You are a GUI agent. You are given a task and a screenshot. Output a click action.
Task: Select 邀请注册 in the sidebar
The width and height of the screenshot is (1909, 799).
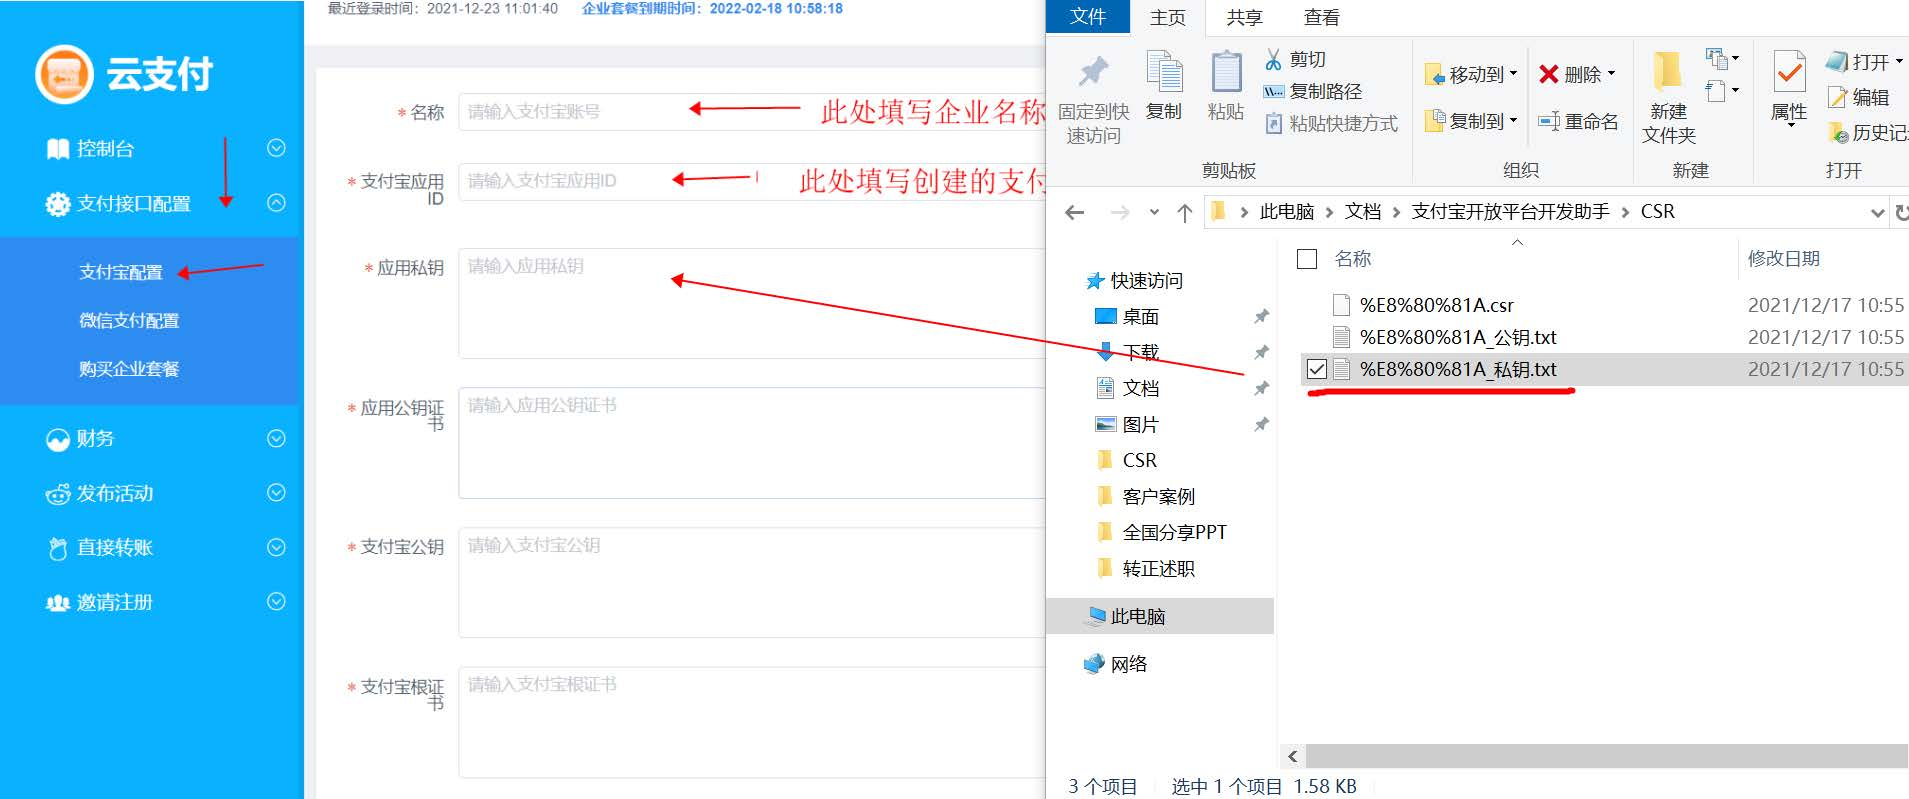(x=115, y=603)
